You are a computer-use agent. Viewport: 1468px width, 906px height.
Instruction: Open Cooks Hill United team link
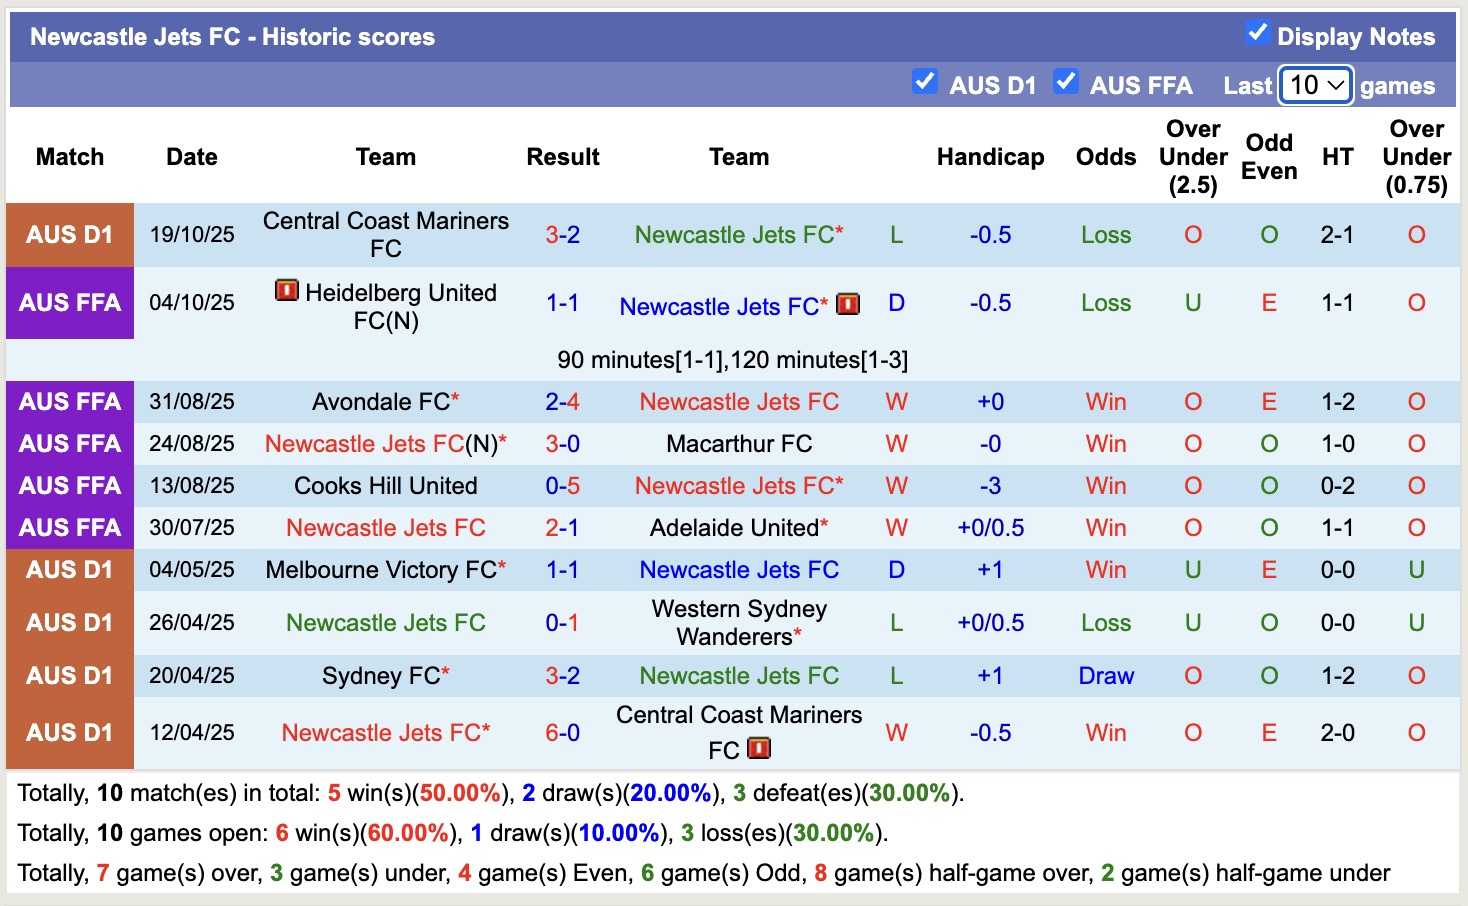tap(386, 485)
